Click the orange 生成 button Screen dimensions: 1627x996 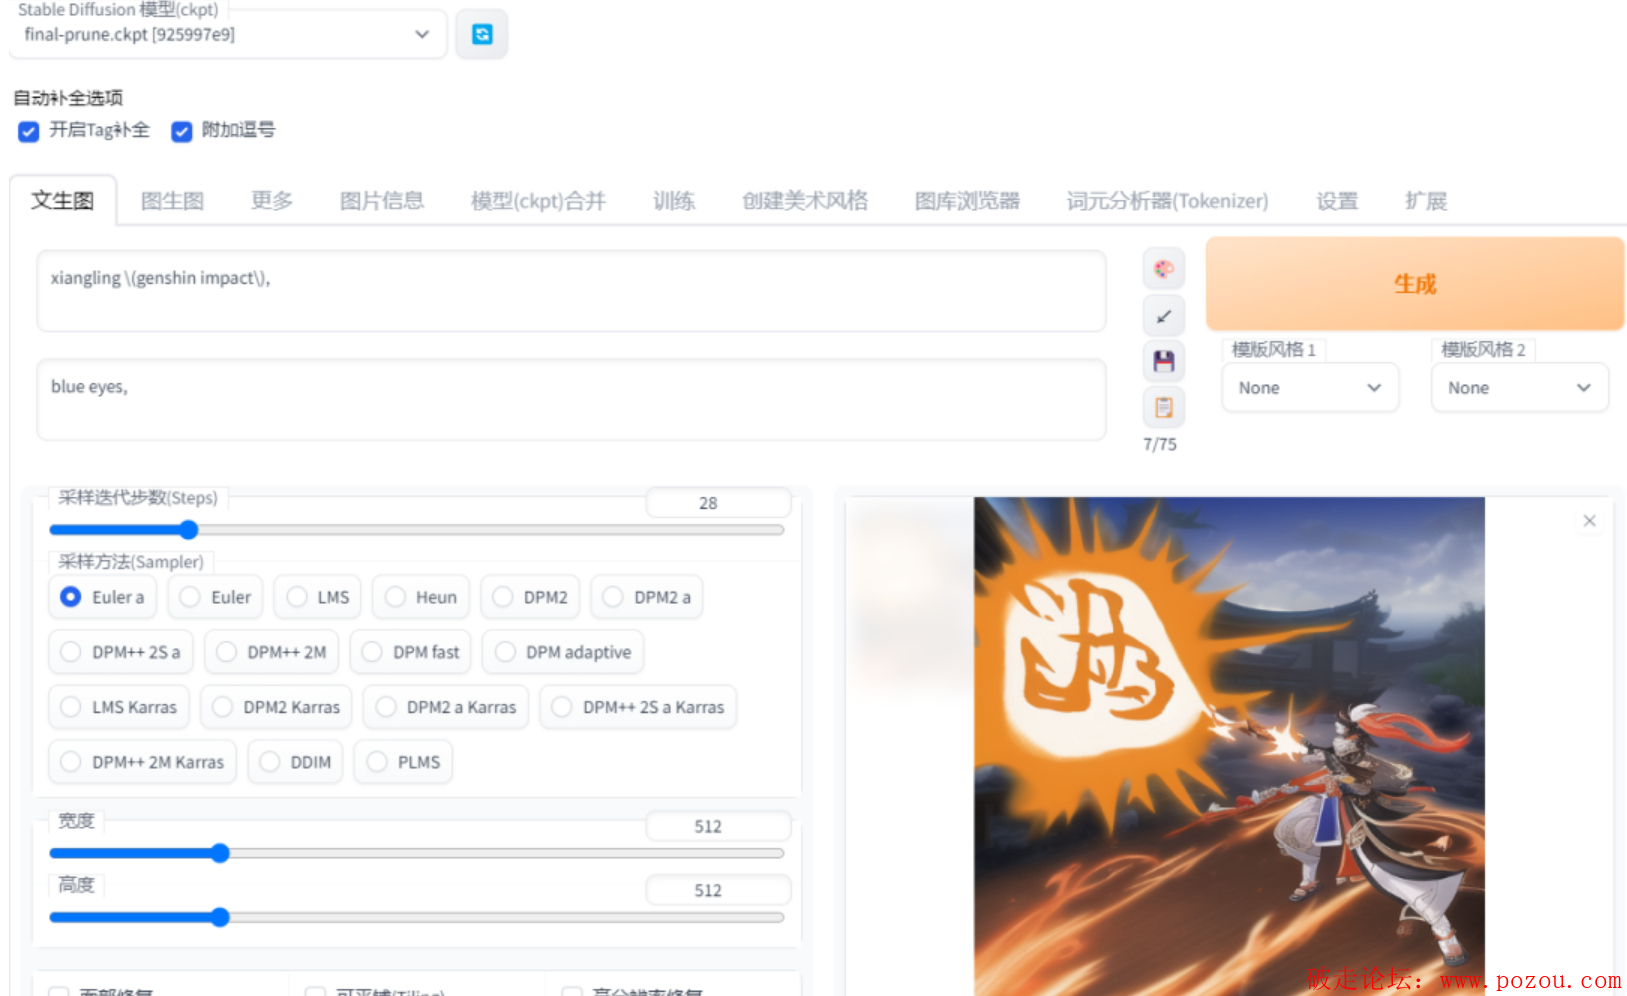(x=1415, y=284)
